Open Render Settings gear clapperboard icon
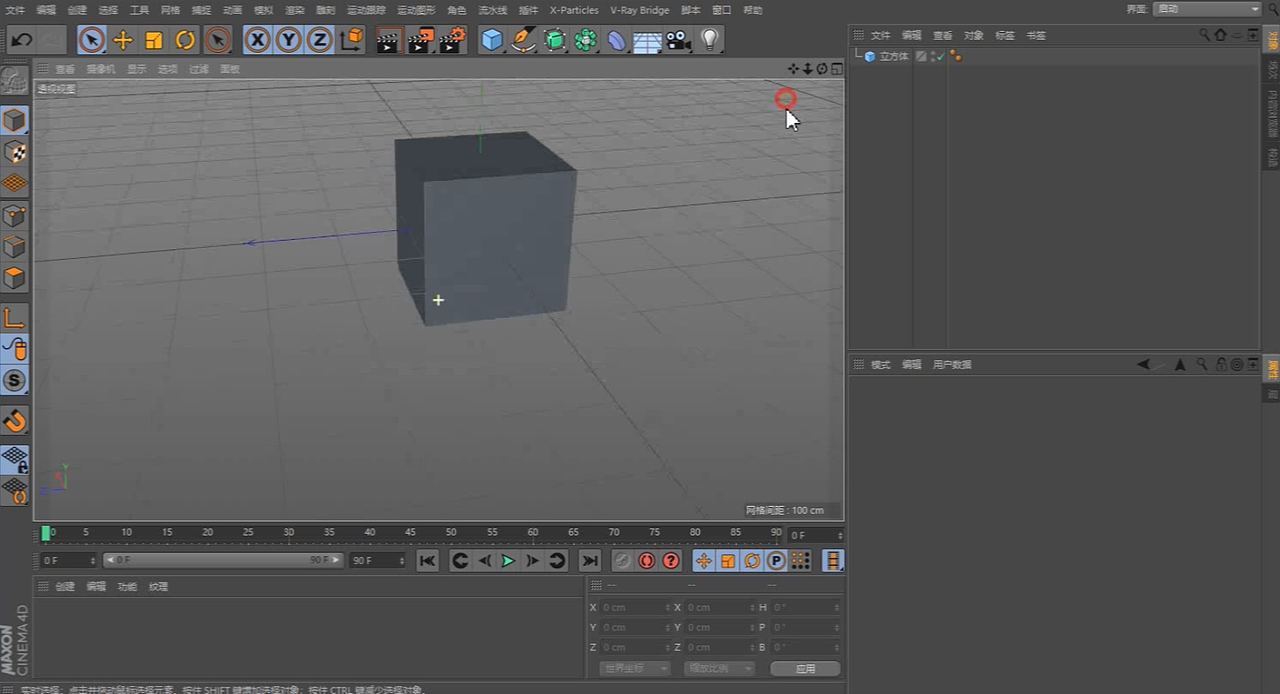Image resolution: width=1280 pixels, height=694 pixels. pos(452,40)
